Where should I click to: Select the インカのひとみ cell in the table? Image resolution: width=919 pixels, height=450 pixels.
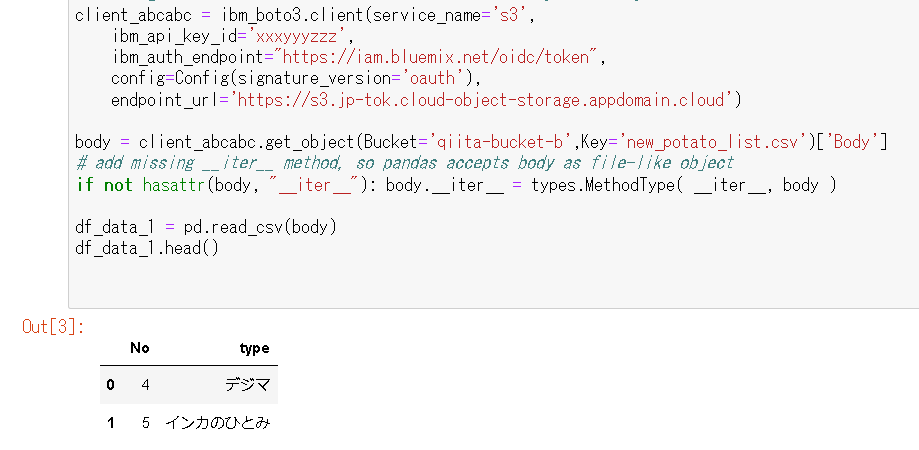217,423
